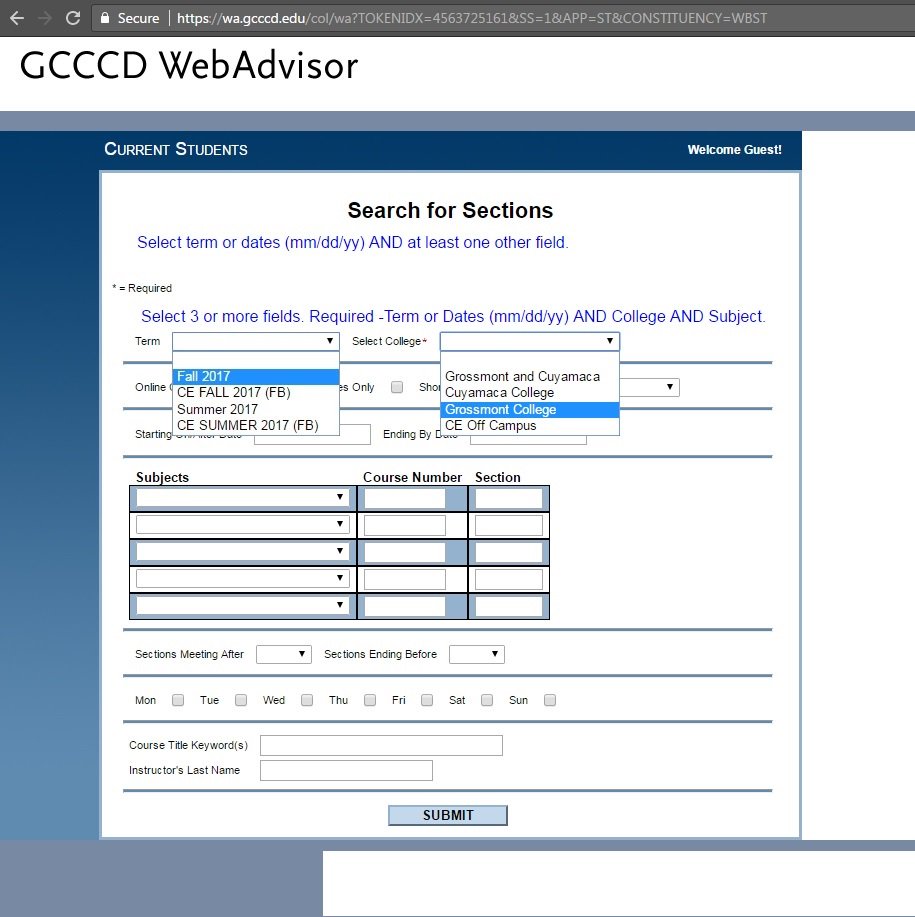The image size is (915, 917).
Task: Open the fourth Subjects dropdown
Action: pos(242,578)
